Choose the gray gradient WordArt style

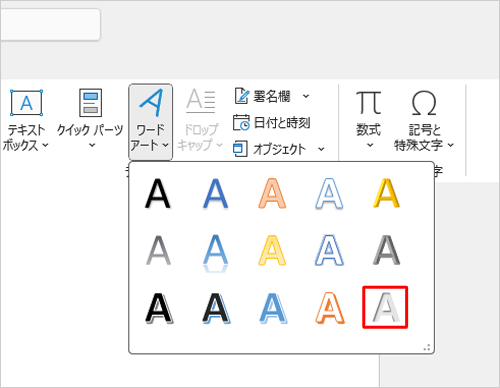(x=158, y=251)
